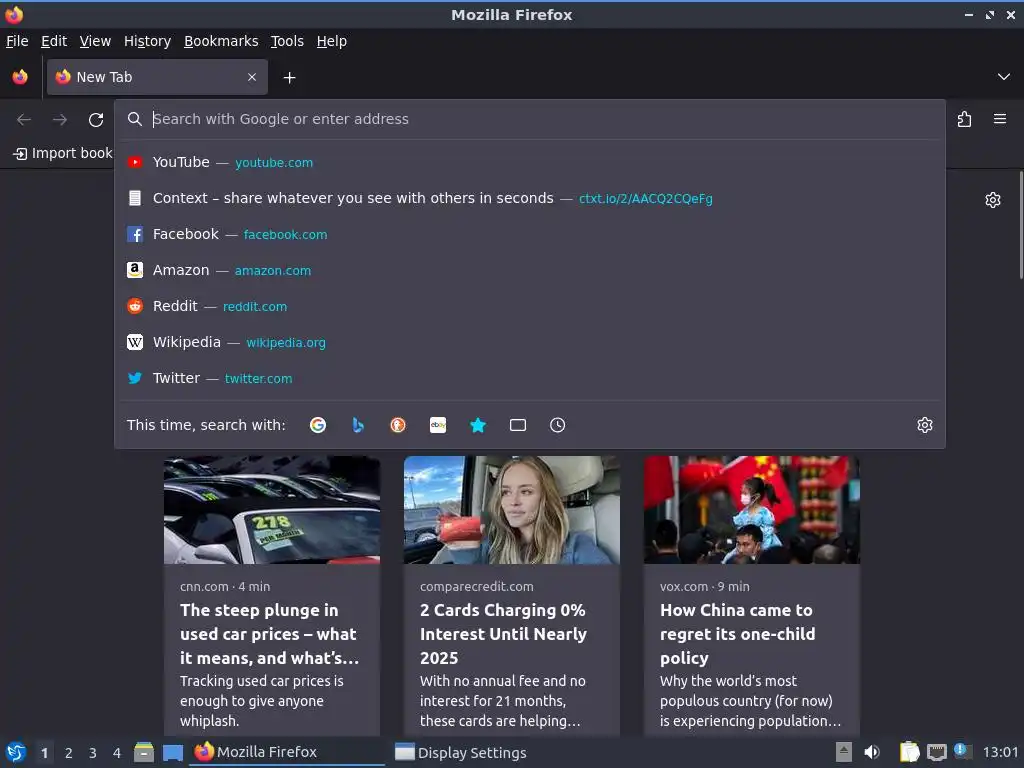Open the clipboard tray icon
Image resolution: width=1024 pixels, height=768 pixels.
pyautogui.click(x=909, y=752)
